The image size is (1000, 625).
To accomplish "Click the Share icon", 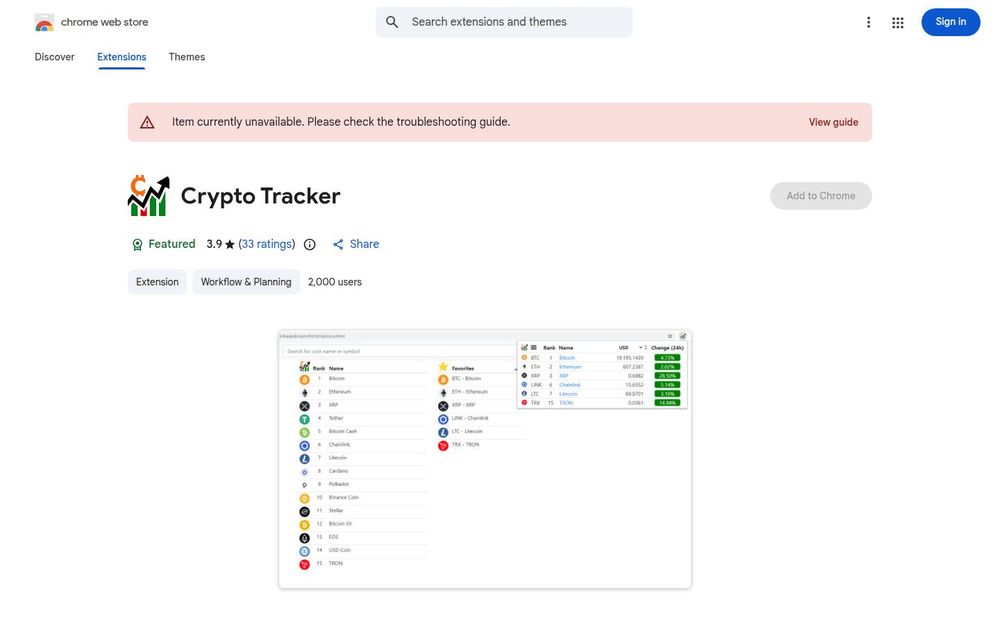I will coord(338,244).
